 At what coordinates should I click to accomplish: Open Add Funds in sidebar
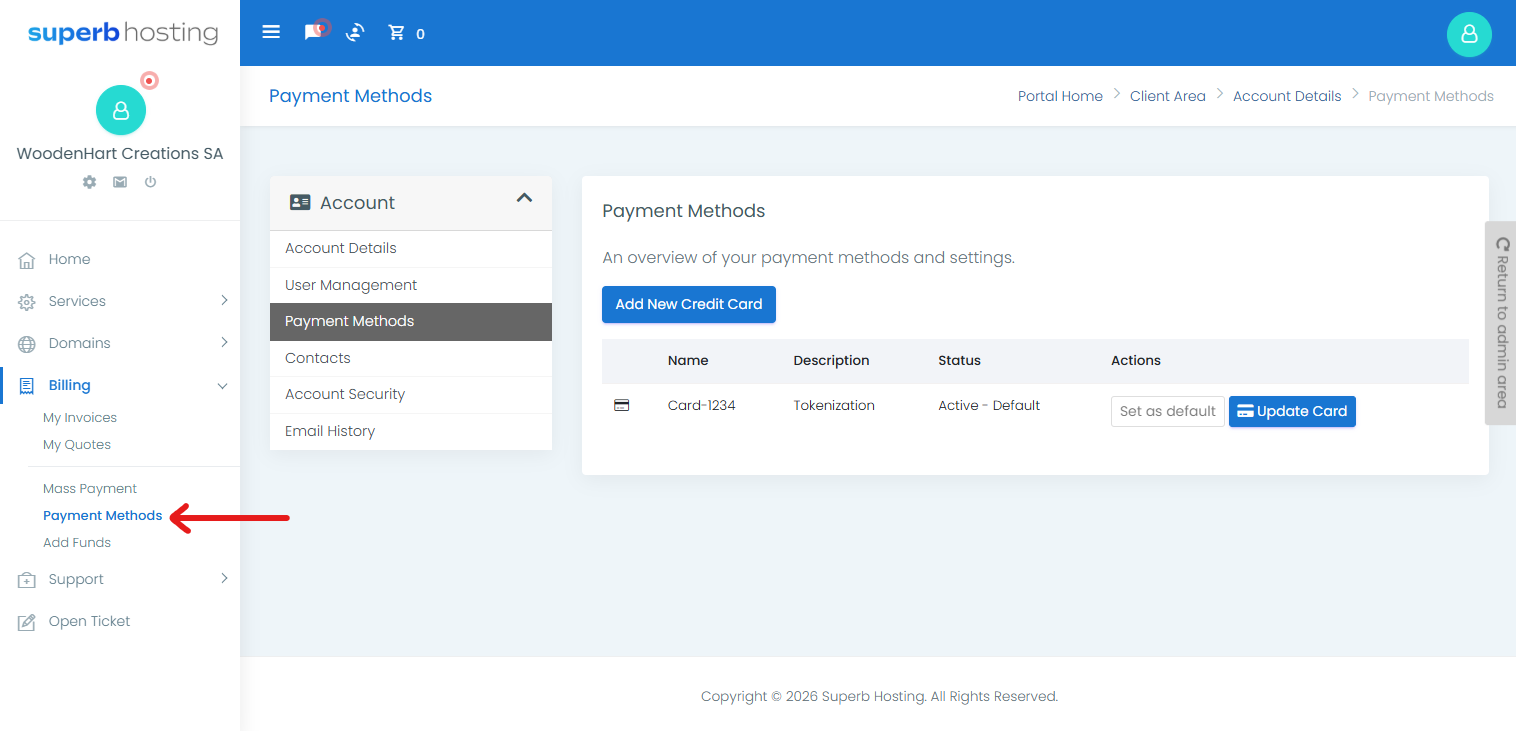(77, 543)
